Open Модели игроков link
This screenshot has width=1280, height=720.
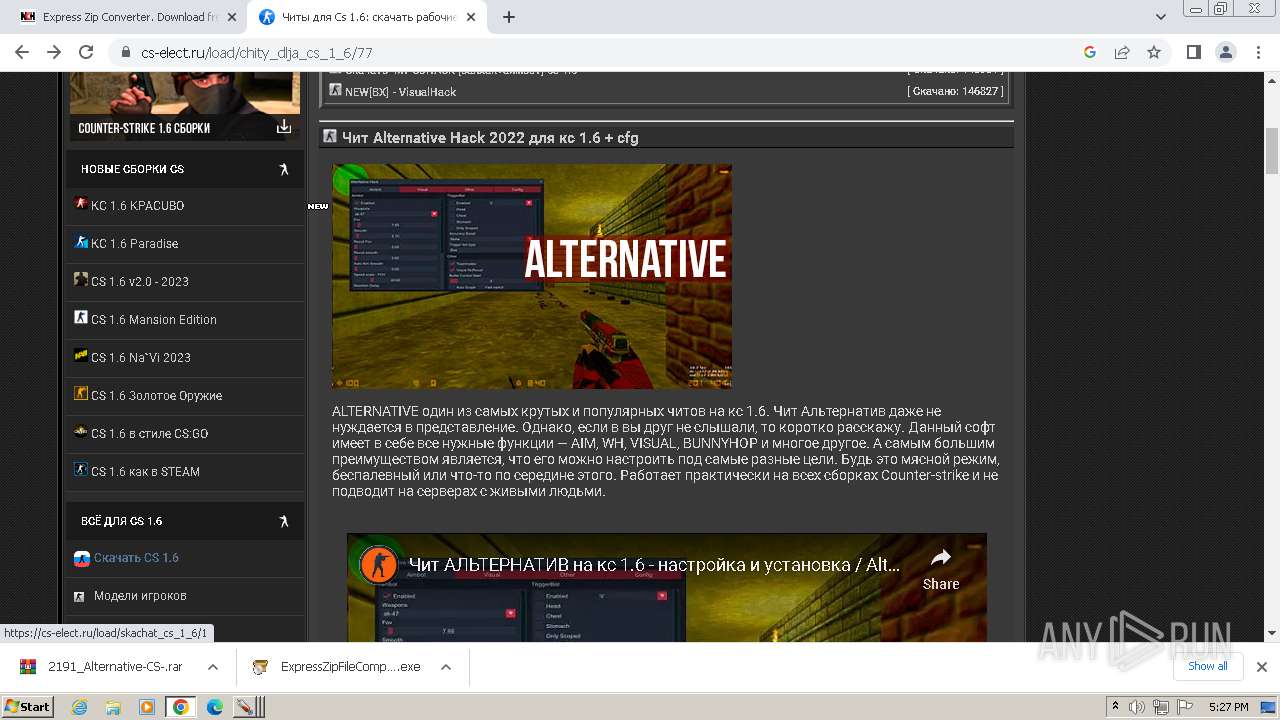click(140, 596)
